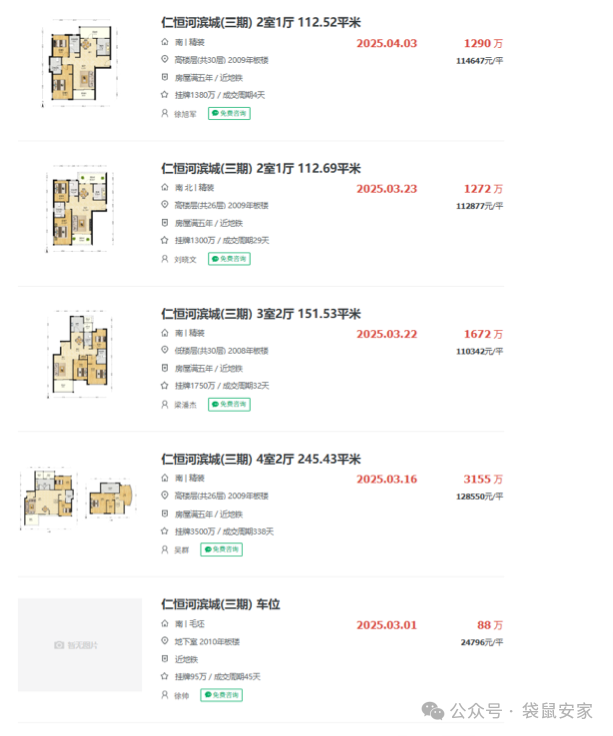Open the 3室2厅 151.53平米 listing title
The image size is (613, 736).
pos(260,314)
